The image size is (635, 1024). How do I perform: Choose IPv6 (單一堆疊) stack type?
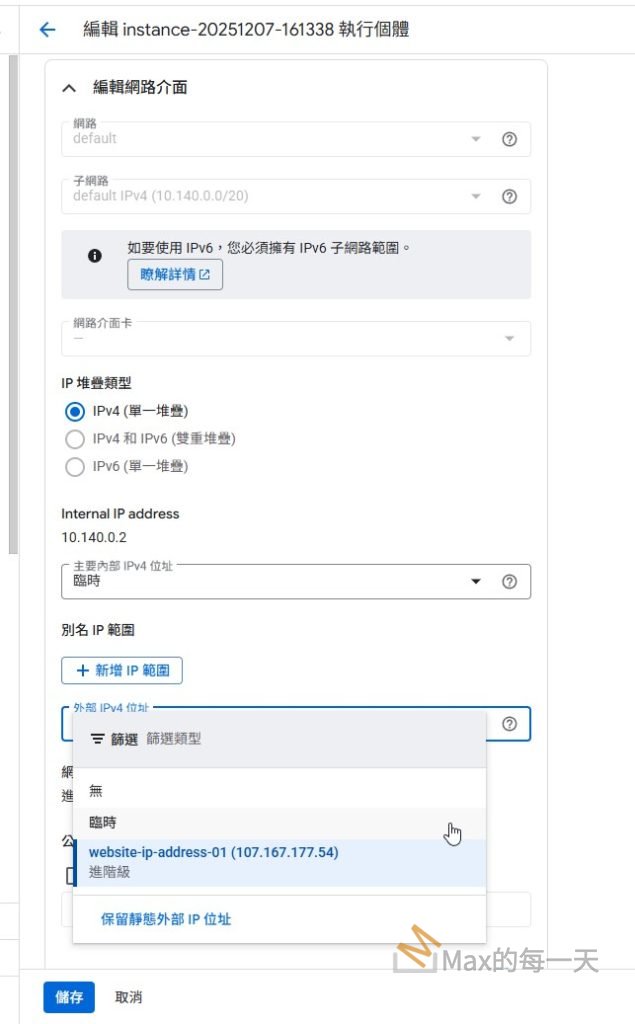coord(74,466)
